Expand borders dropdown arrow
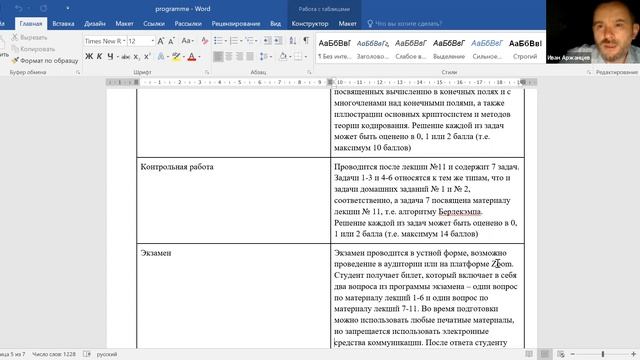Screen dimensions: 640x360 pyautogui.click(x=306, y=57)
